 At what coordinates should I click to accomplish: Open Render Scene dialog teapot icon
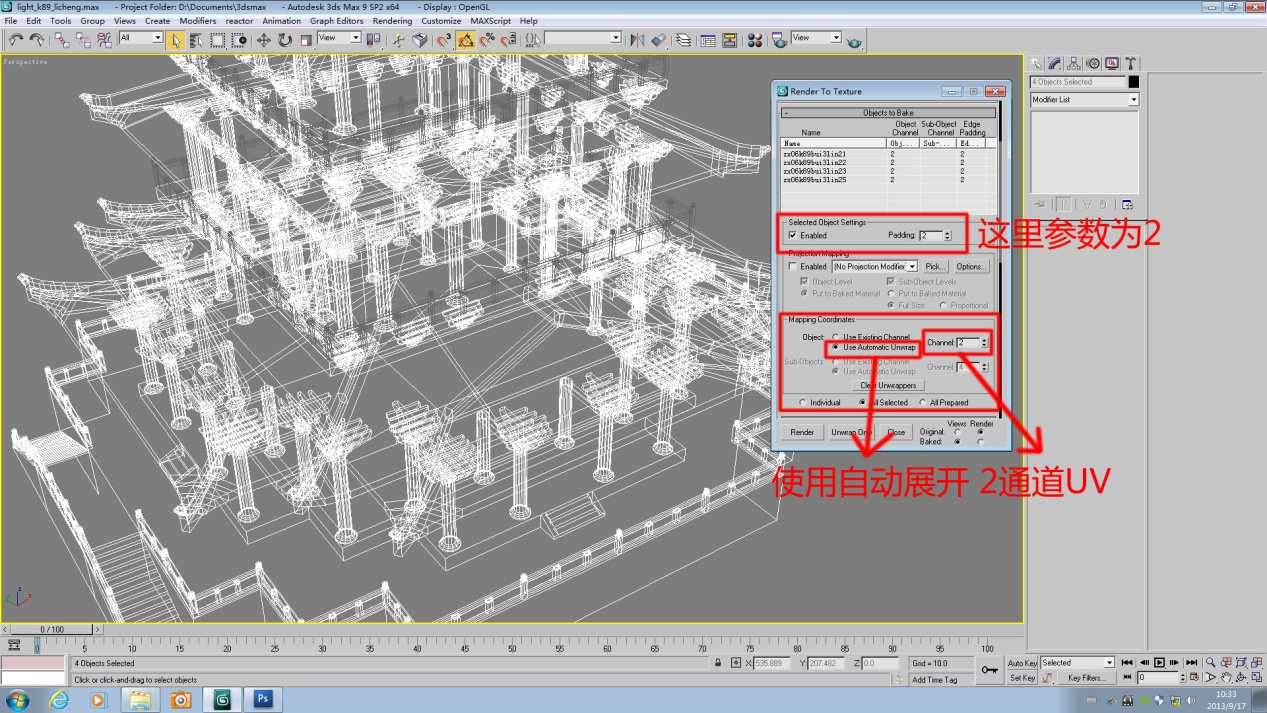779,40
